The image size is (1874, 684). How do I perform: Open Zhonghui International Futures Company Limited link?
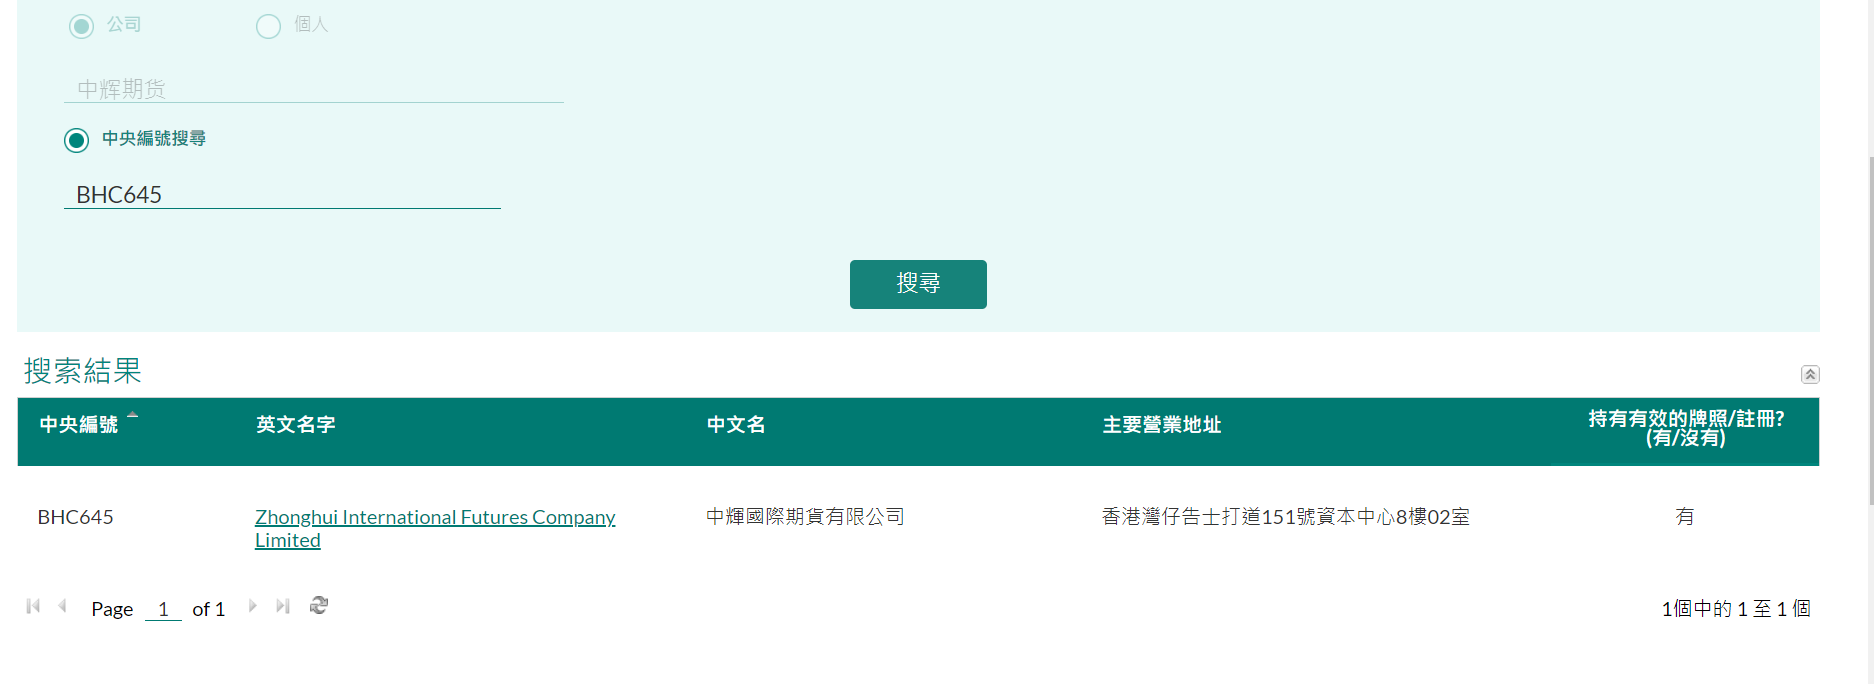click(435, 528)
